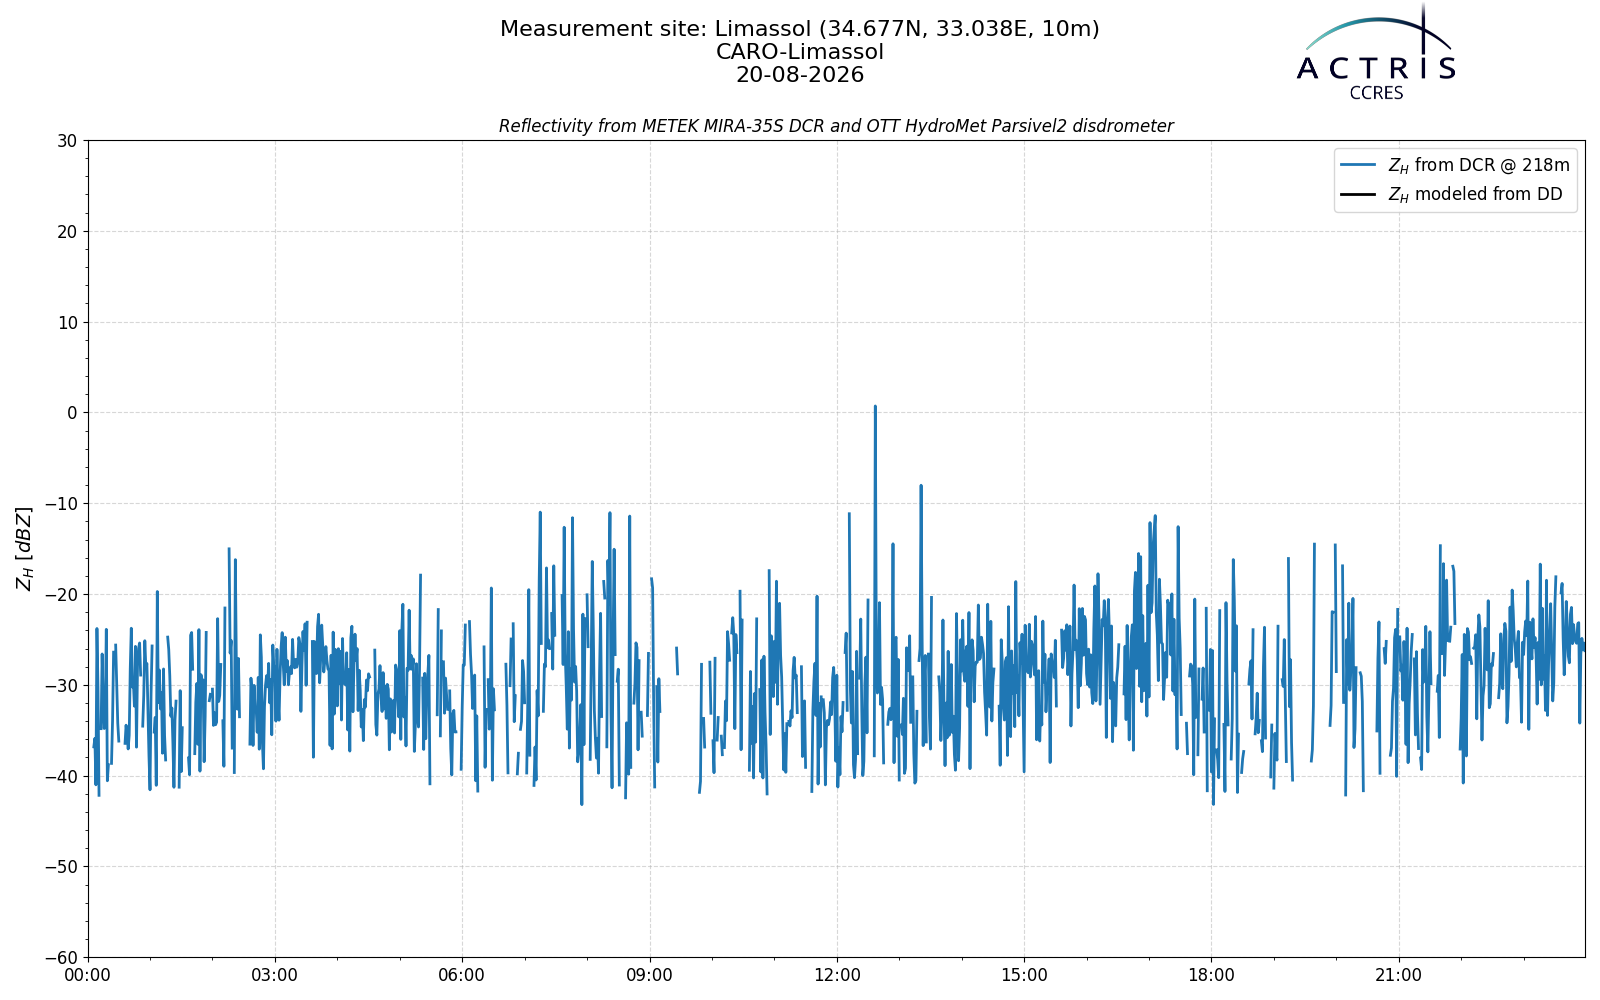Click the x-axis tick label '18:00'
Screen dimensions: 1600x1000
click(1211, 976)
